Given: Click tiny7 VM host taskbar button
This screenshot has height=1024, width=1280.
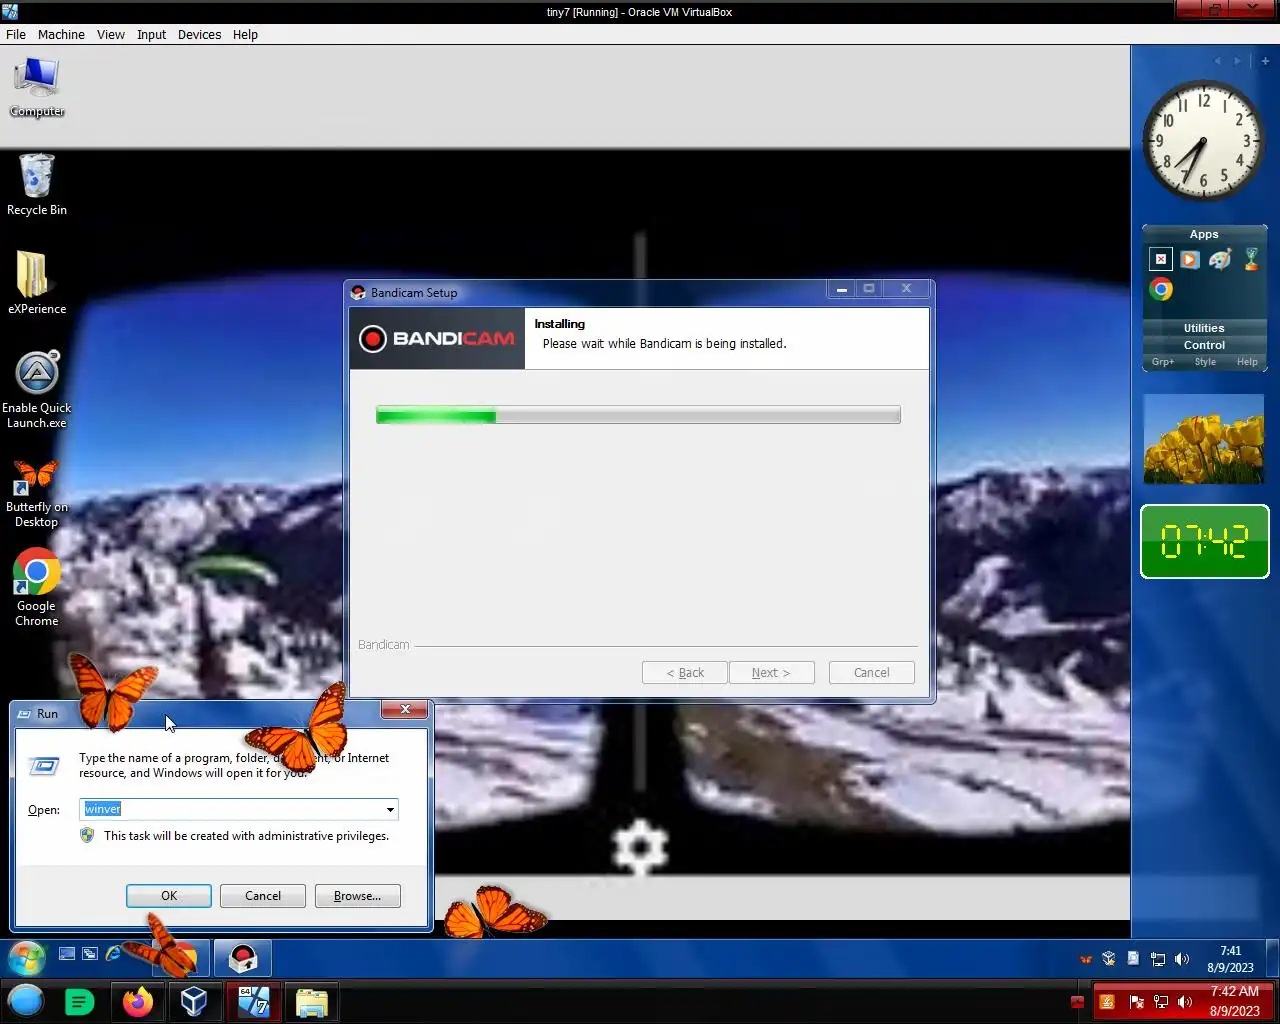Looking at the screenshot, I should point(253,1001).
